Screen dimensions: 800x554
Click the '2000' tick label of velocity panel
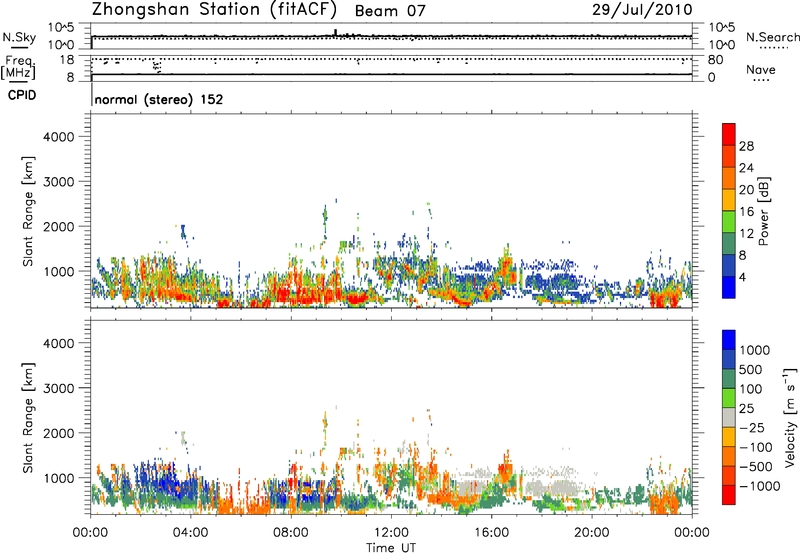pos(58,433)
